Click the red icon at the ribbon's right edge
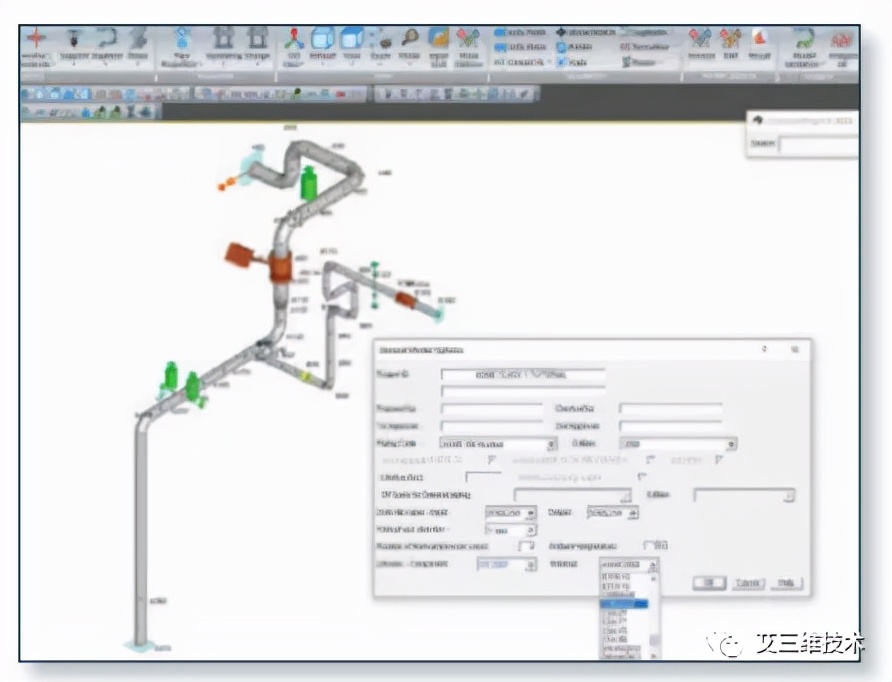The width and height of the screenshot is (892, 682). (x=841, y=40)
